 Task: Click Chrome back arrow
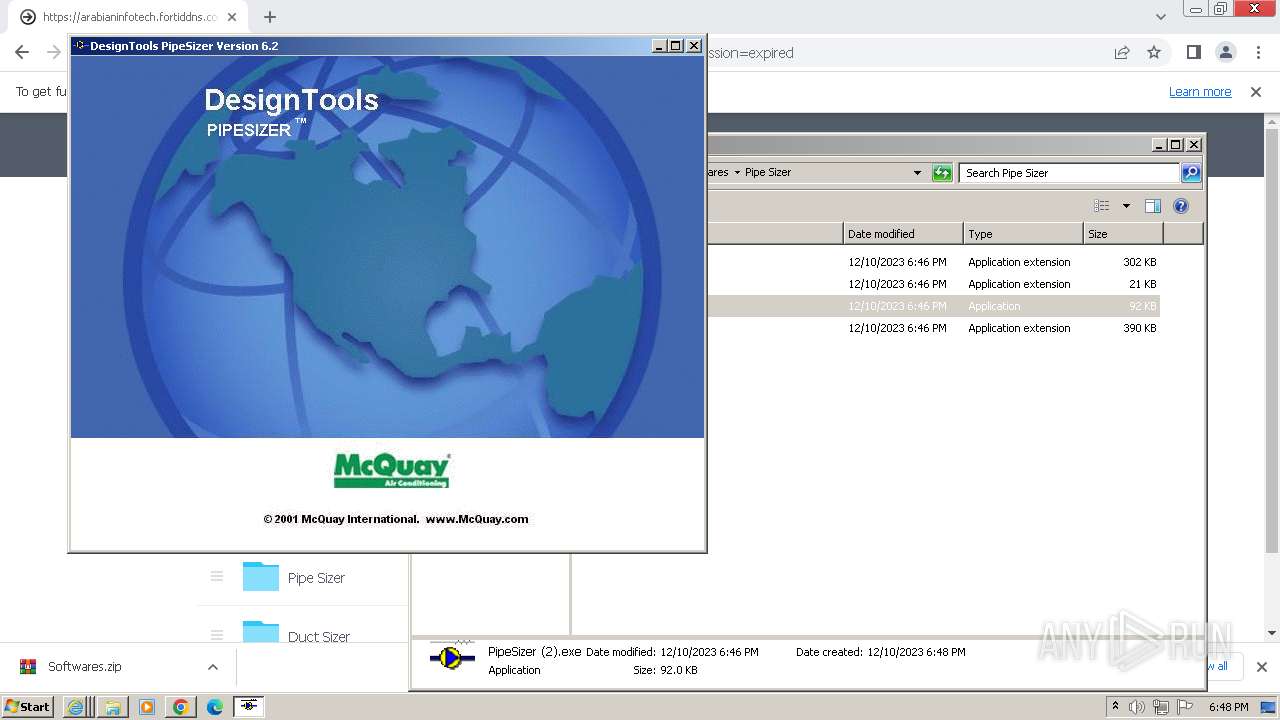(22, 53)
